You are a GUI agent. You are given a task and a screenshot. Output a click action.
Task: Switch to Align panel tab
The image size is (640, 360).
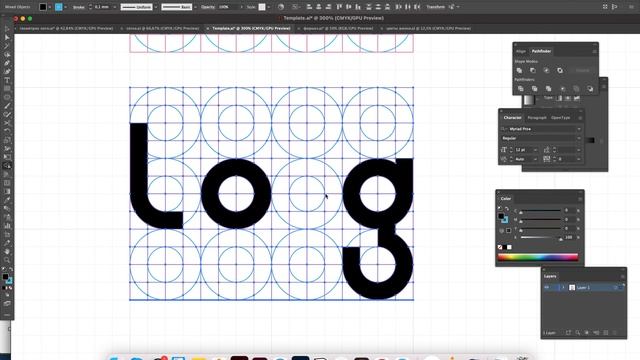pos(521,51)
